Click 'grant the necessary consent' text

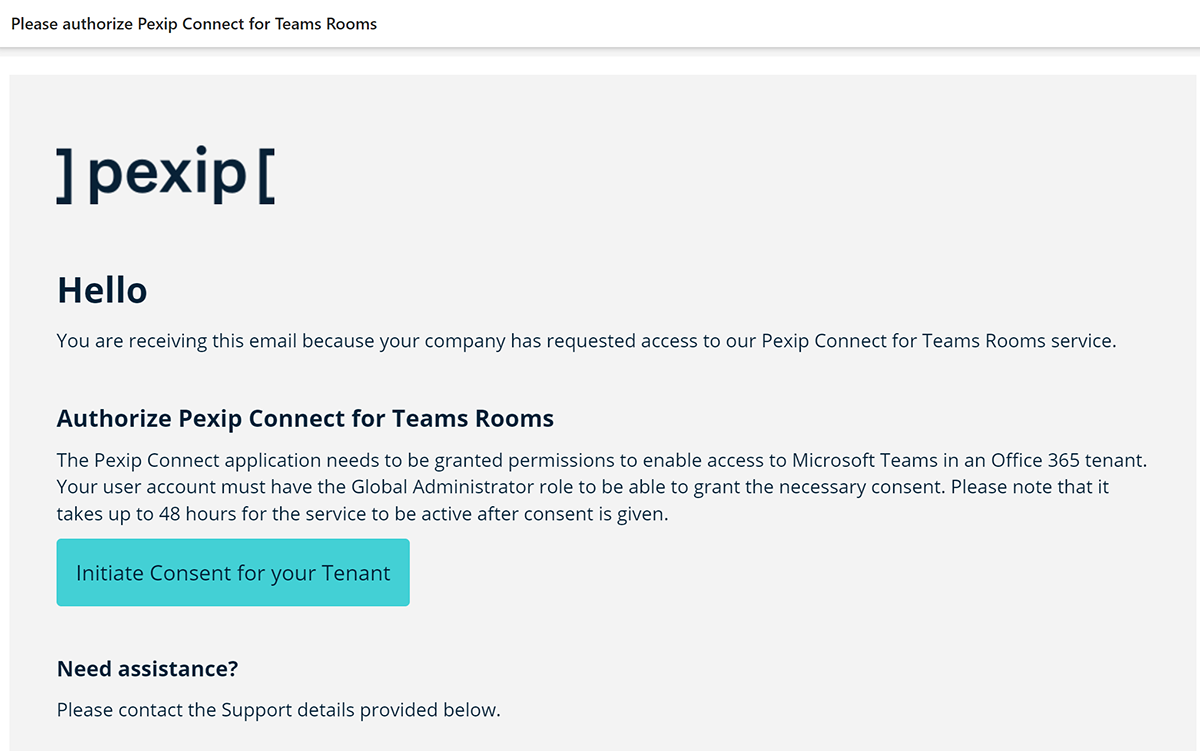click(825, 488)
